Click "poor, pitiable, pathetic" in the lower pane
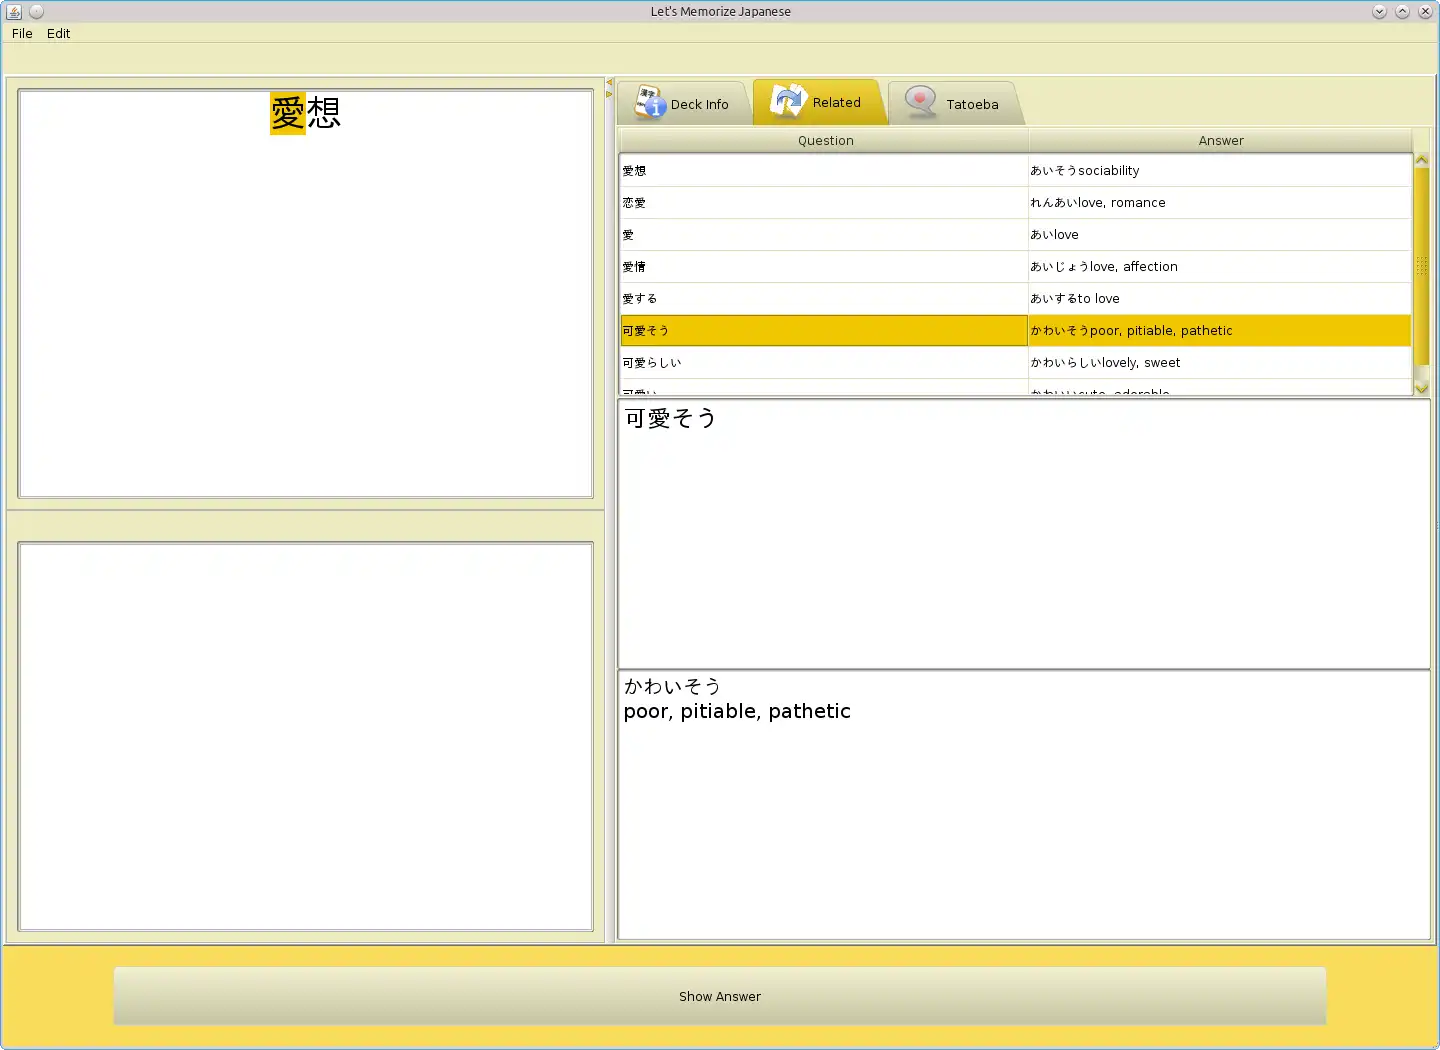The width and height of the screenshot is (1440, 1050). click(x=737, y=711)
